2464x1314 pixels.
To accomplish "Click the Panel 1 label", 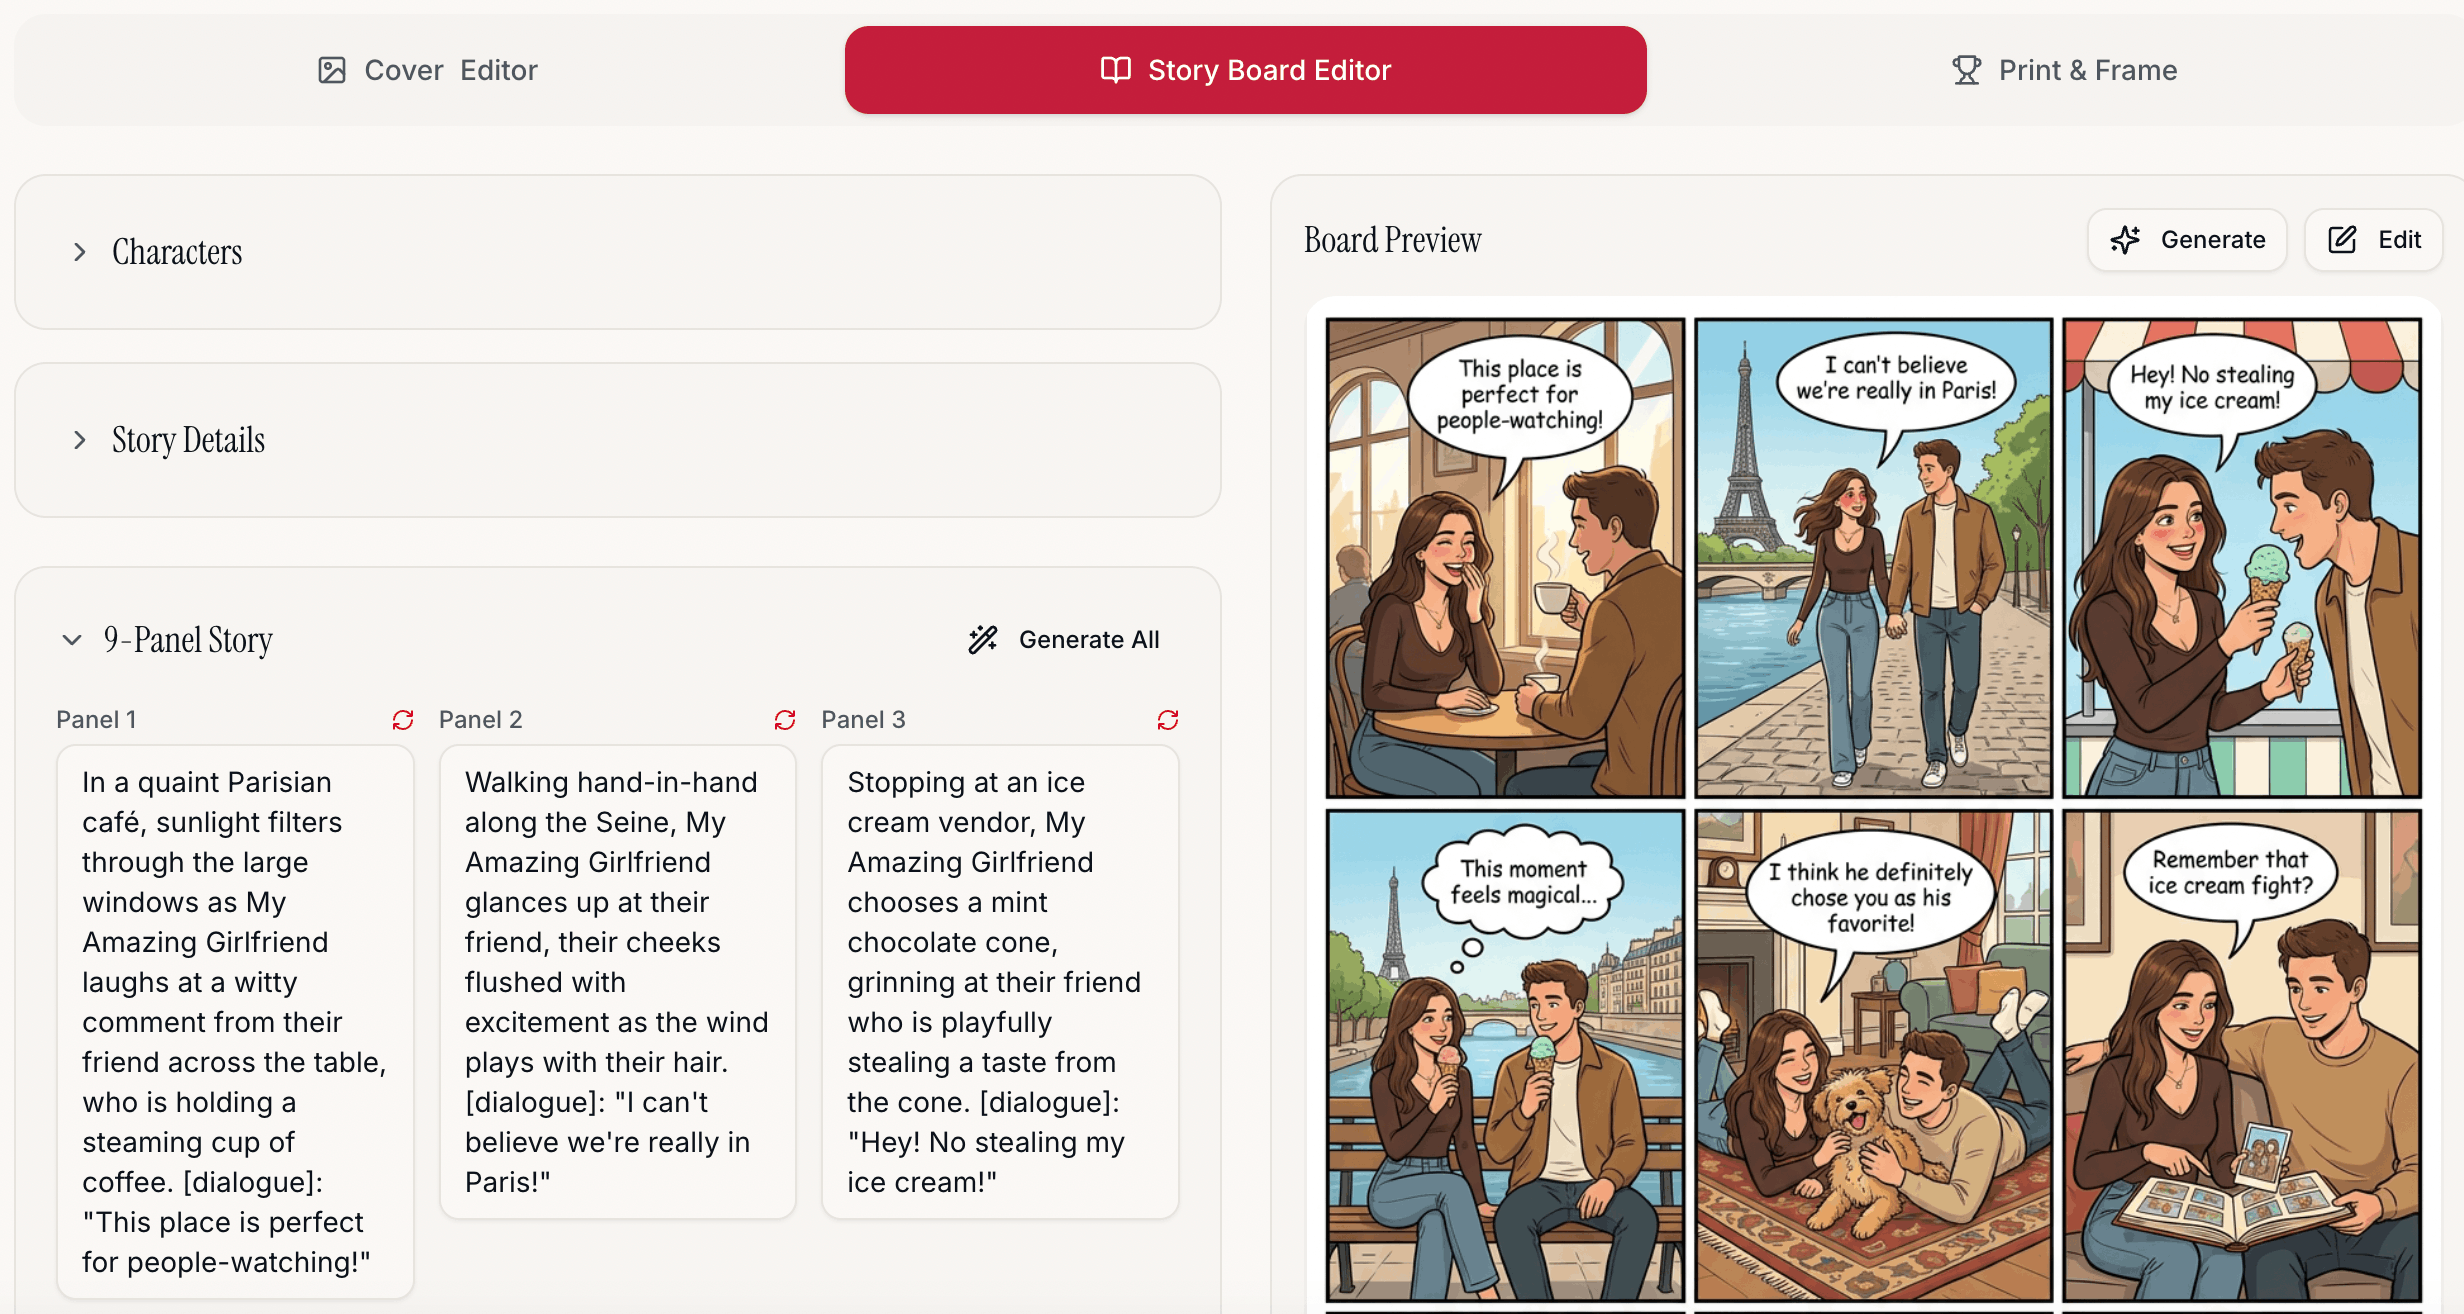I will pyautogui.click(x=96, y=720).
